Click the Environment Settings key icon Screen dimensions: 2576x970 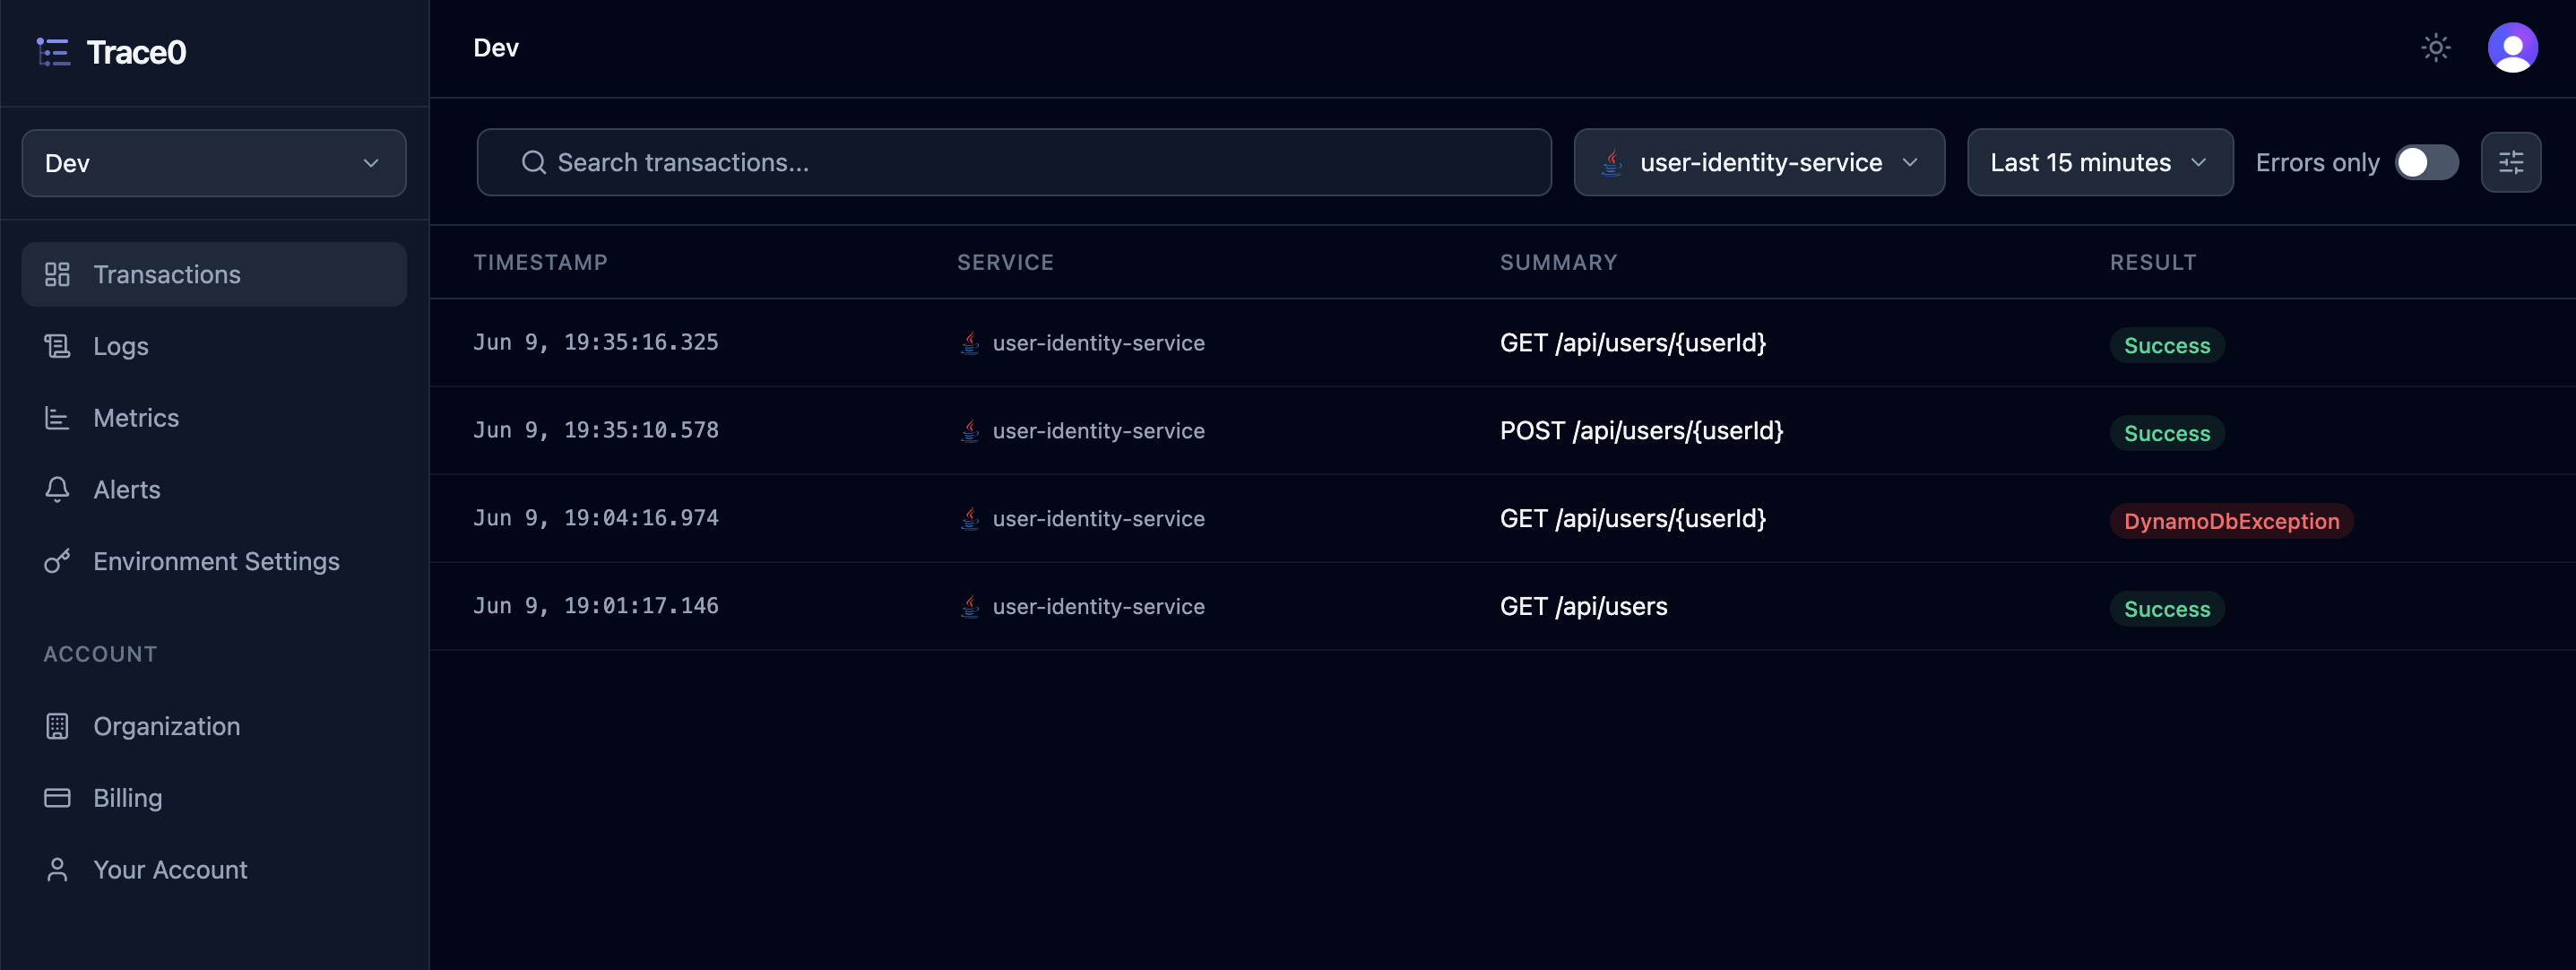[x=57, y=562]
